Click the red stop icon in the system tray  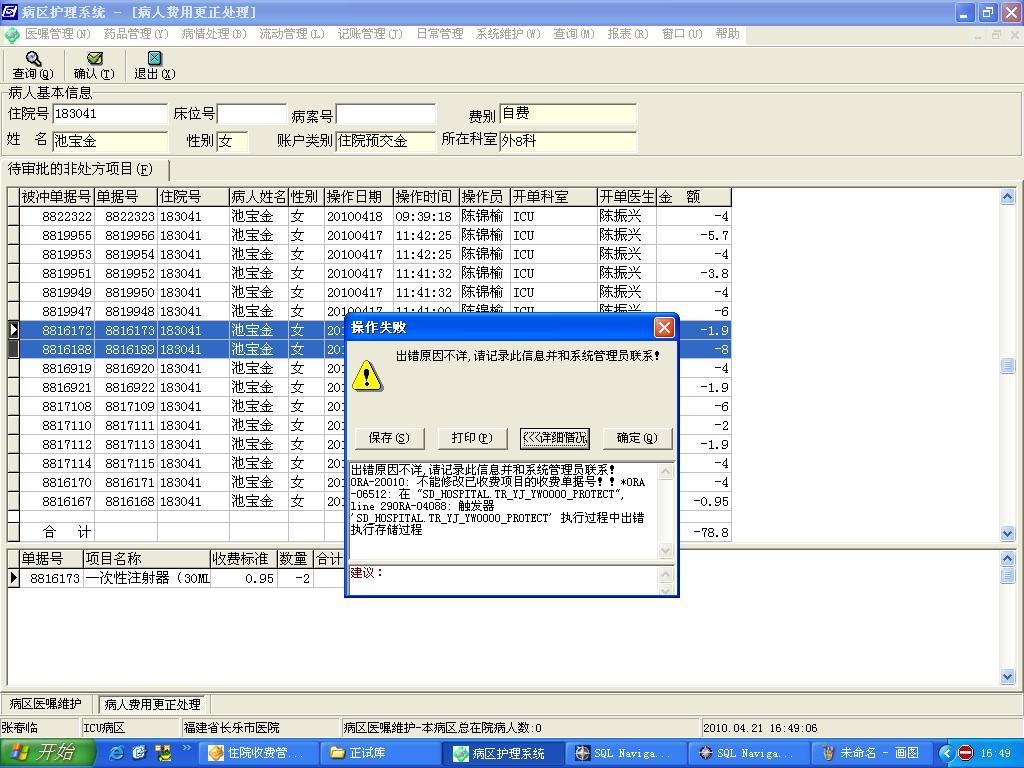(965, 753)
